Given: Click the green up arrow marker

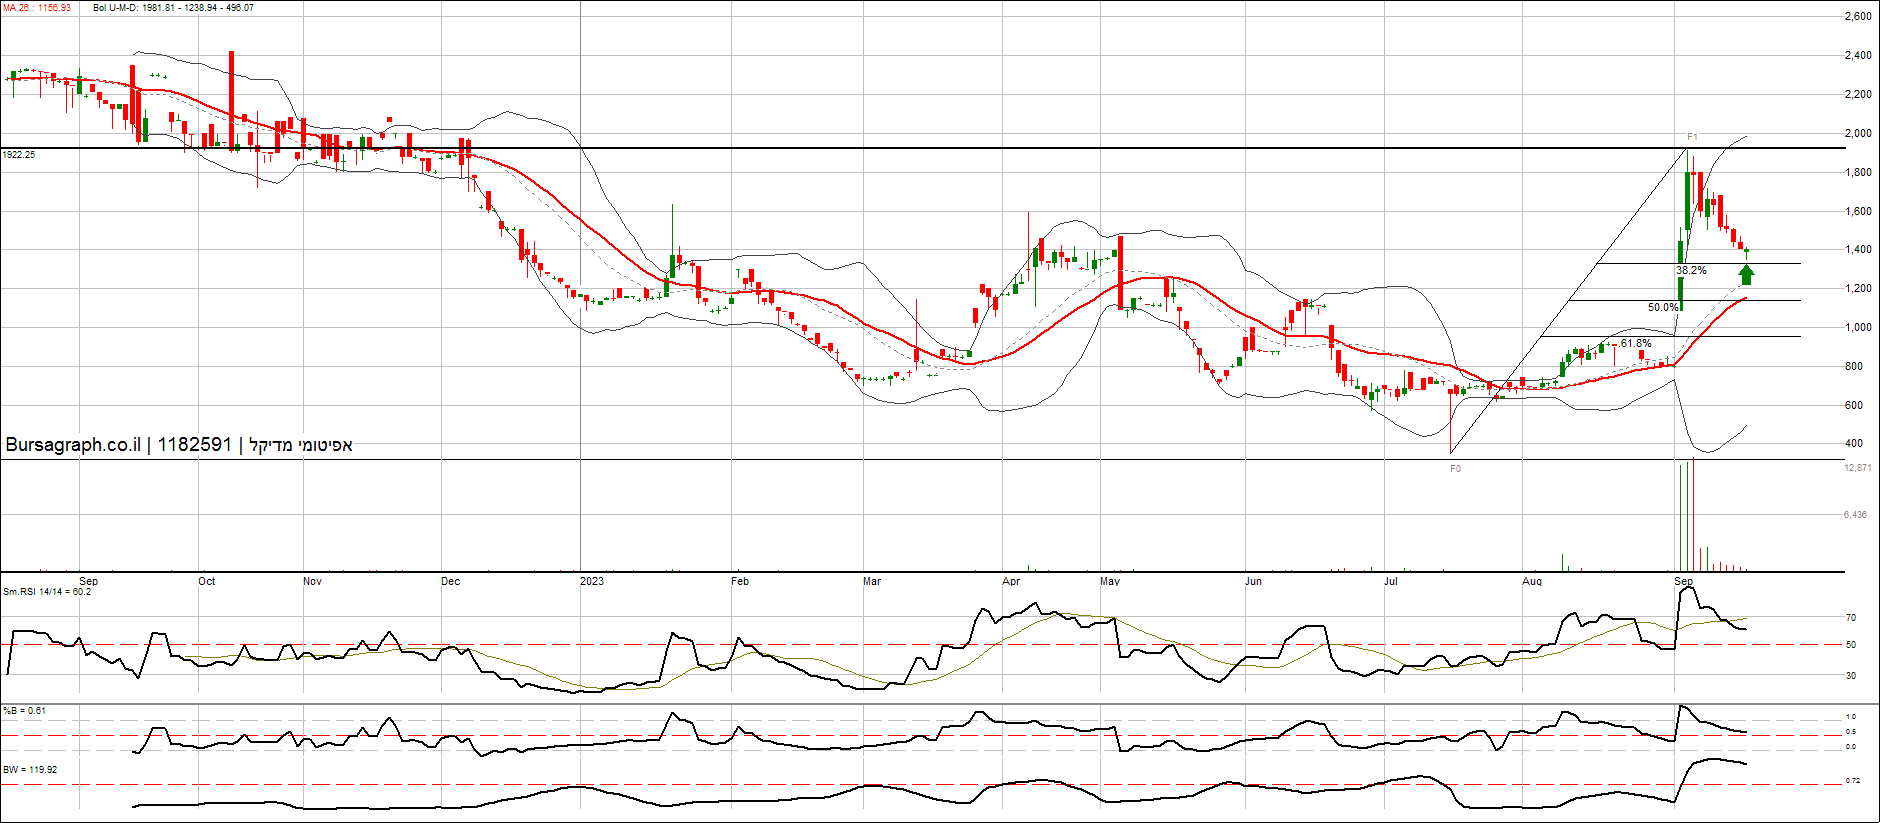Looking at the screenshot, I should click(1746, 275).
